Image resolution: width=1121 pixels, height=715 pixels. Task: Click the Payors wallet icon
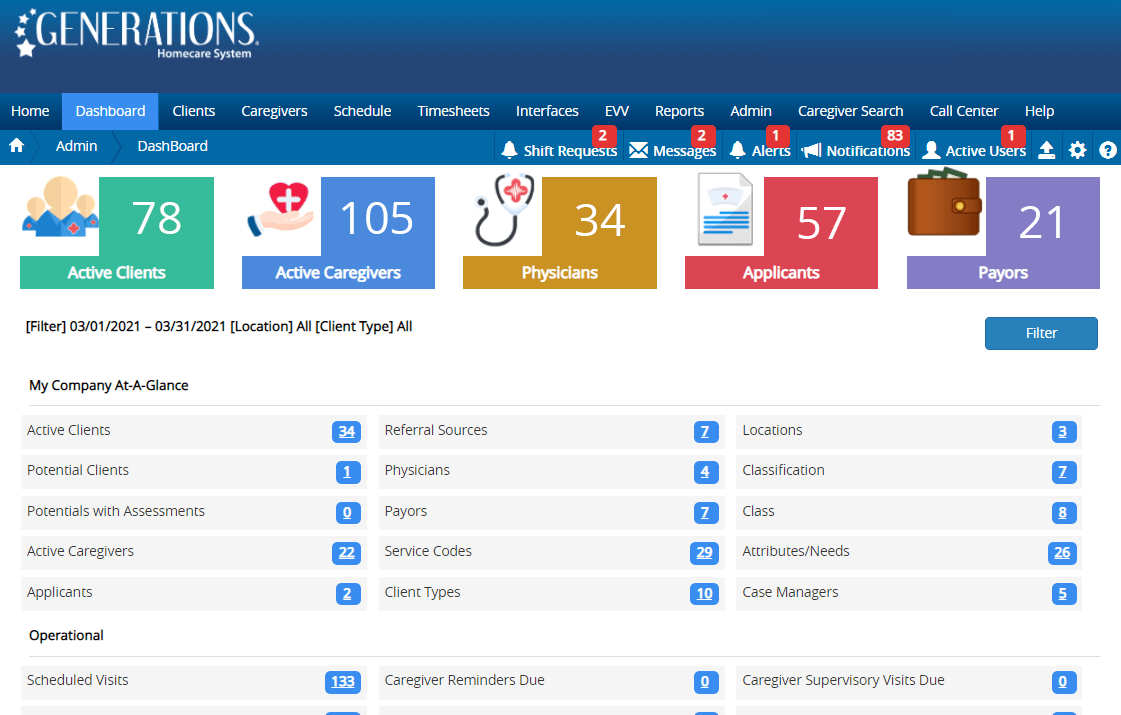click(944, 202)
